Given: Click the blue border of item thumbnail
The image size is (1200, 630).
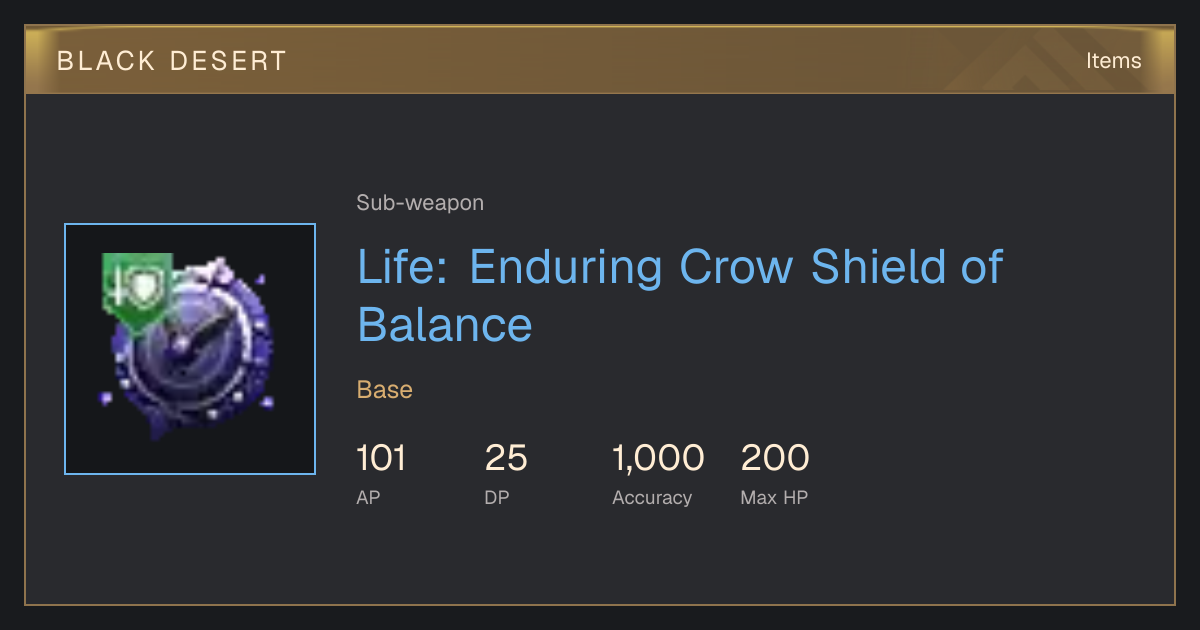Looking at the screenshot, I should tap(65, 349).
